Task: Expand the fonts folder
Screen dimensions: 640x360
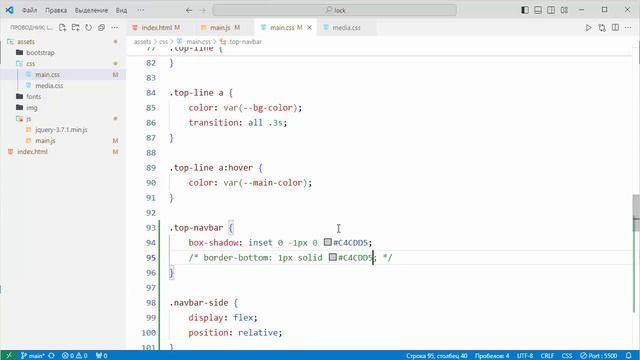Action: (33, 96)
